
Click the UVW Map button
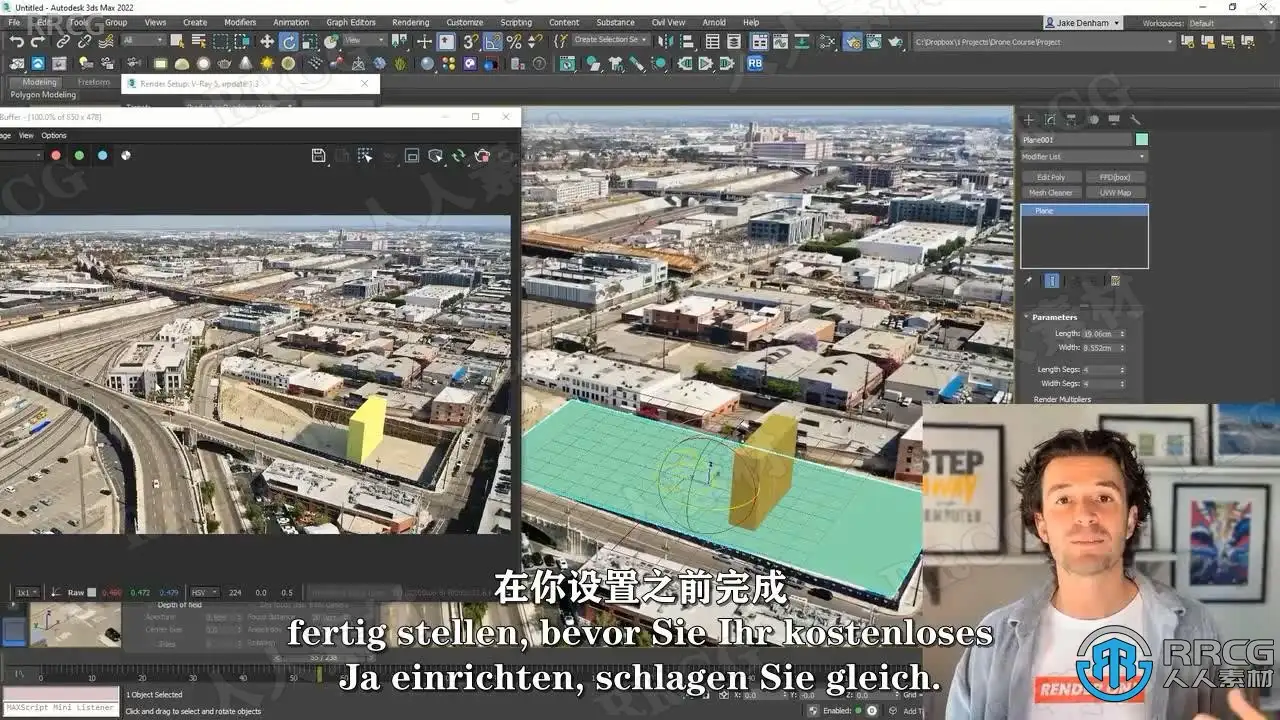coord(1115,192)
